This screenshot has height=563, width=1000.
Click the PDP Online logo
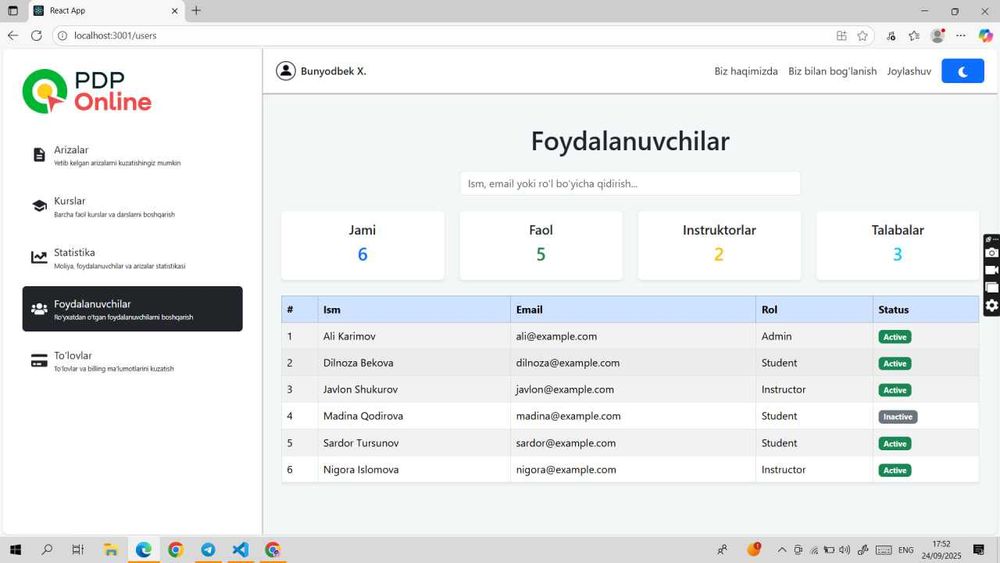[87, 91]
